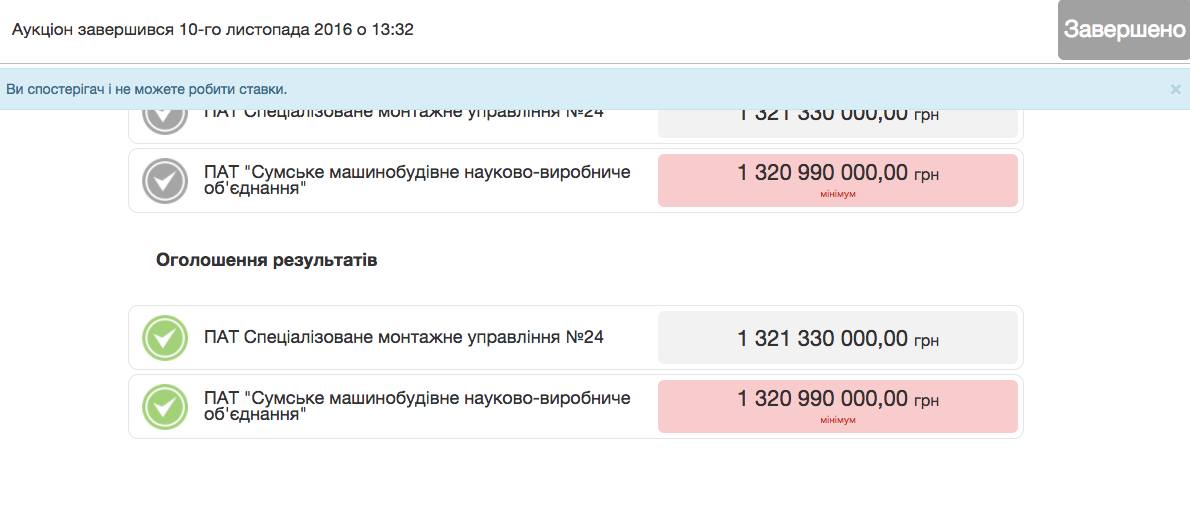Click the green checkmark beside Спеціалізоване монтажне управління №24

(165, 338)
